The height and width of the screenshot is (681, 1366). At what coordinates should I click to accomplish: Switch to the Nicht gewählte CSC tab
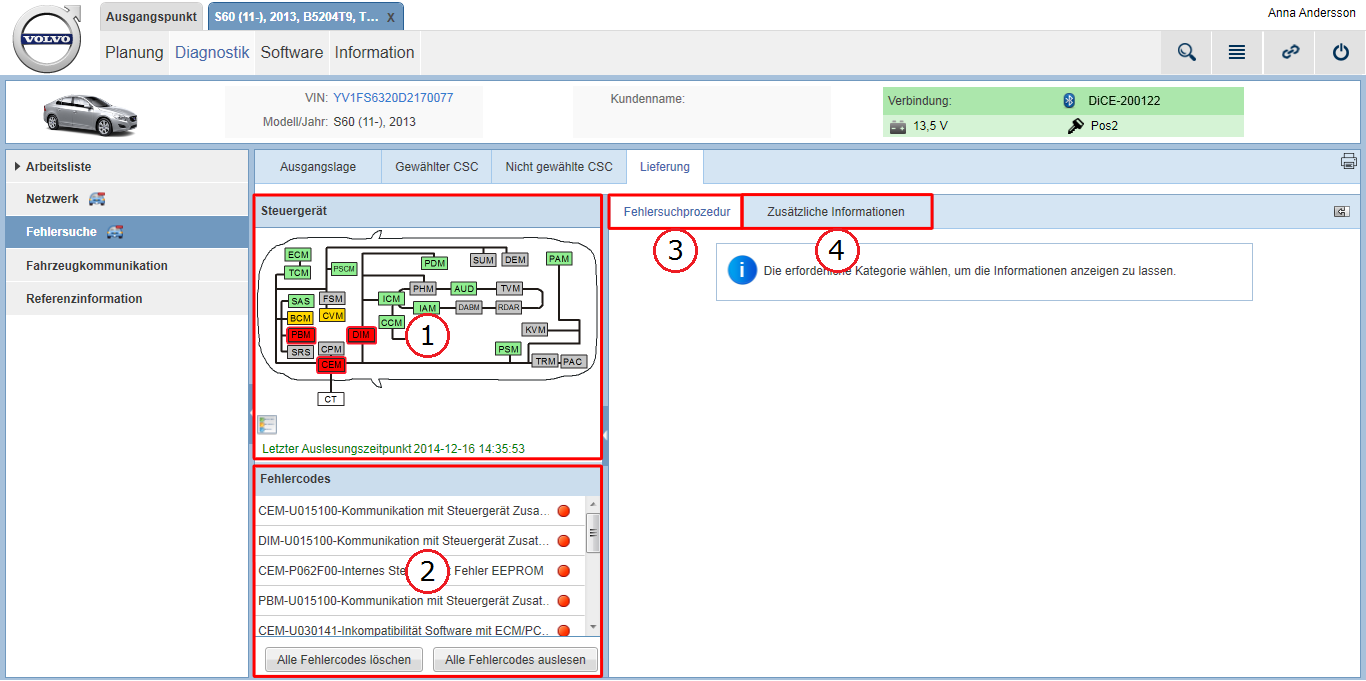(x=559, y=167)
